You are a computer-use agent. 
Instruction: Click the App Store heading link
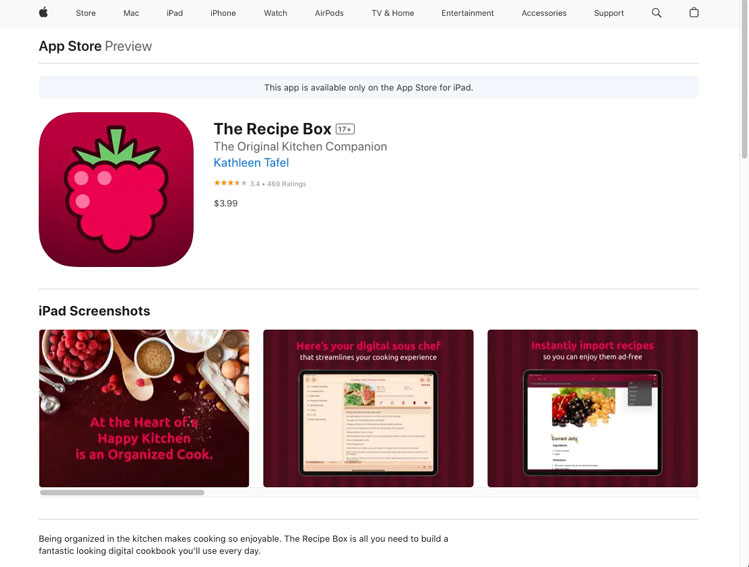coord(70,46)
